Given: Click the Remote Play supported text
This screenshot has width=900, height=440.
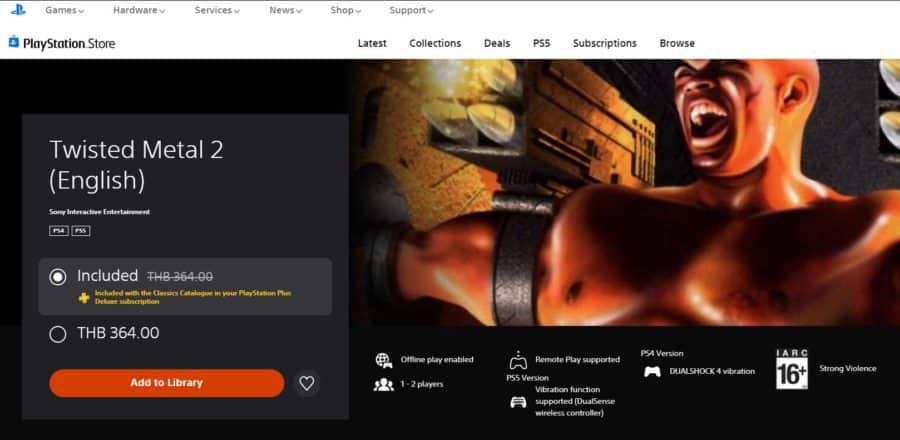Looking at the screenshot, I should click(x=577, y=360).
